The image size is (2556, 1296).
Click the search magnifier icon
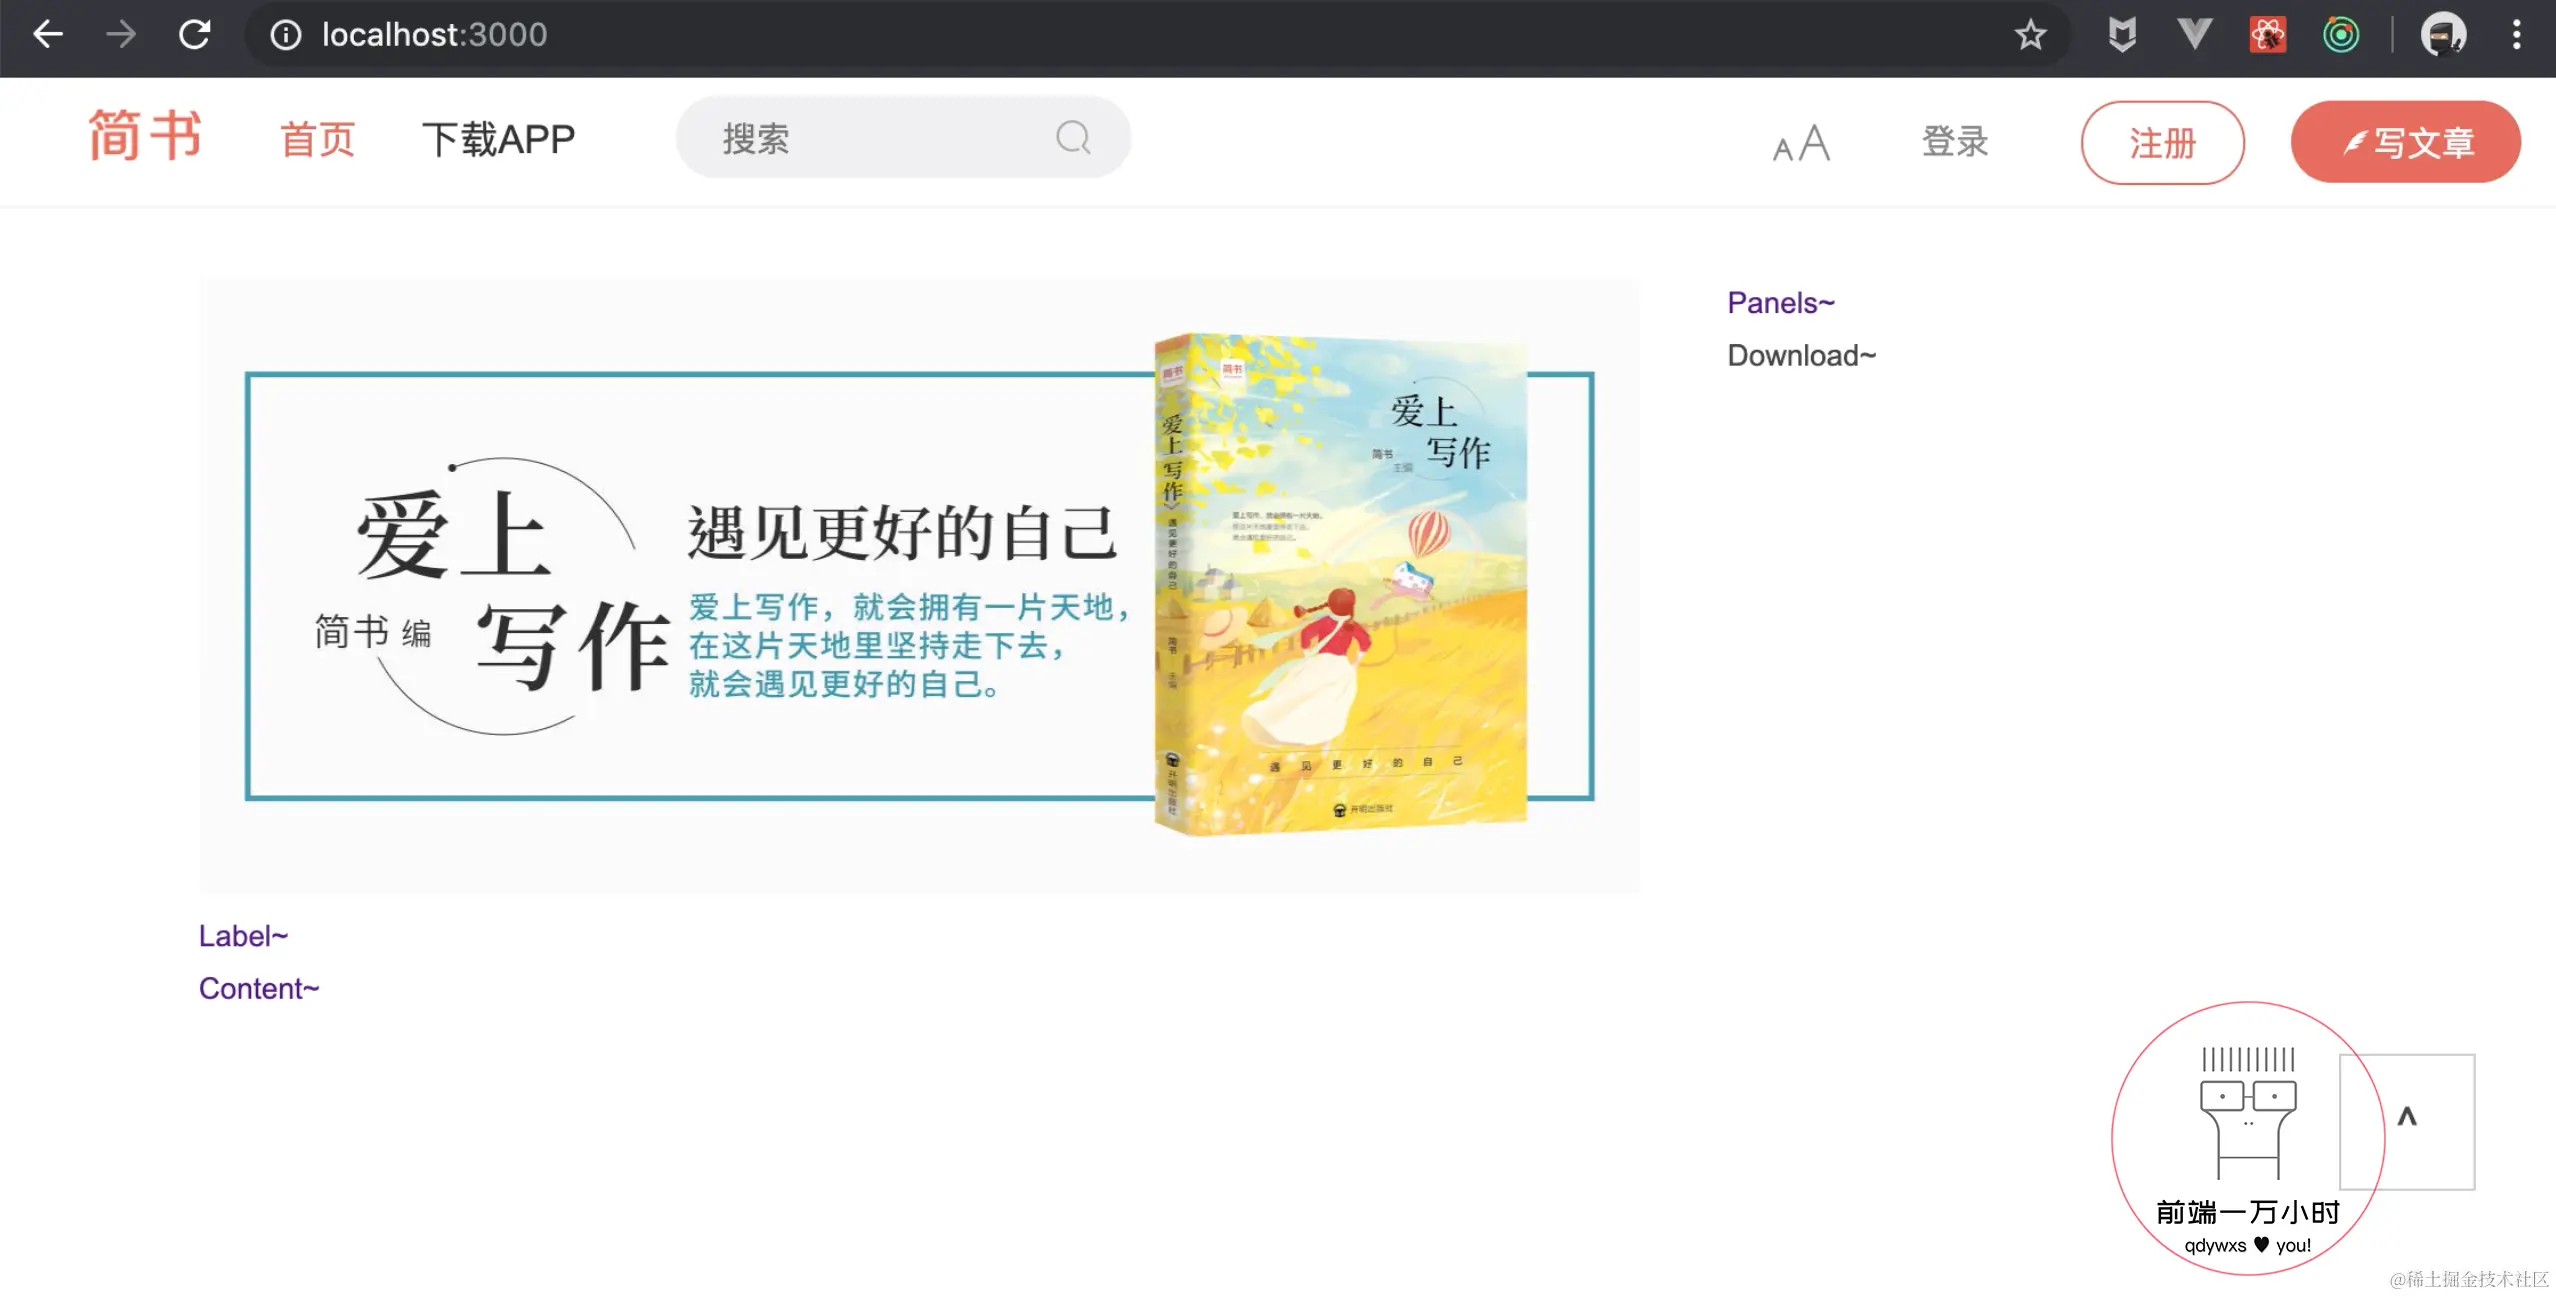coord(1073,137)
